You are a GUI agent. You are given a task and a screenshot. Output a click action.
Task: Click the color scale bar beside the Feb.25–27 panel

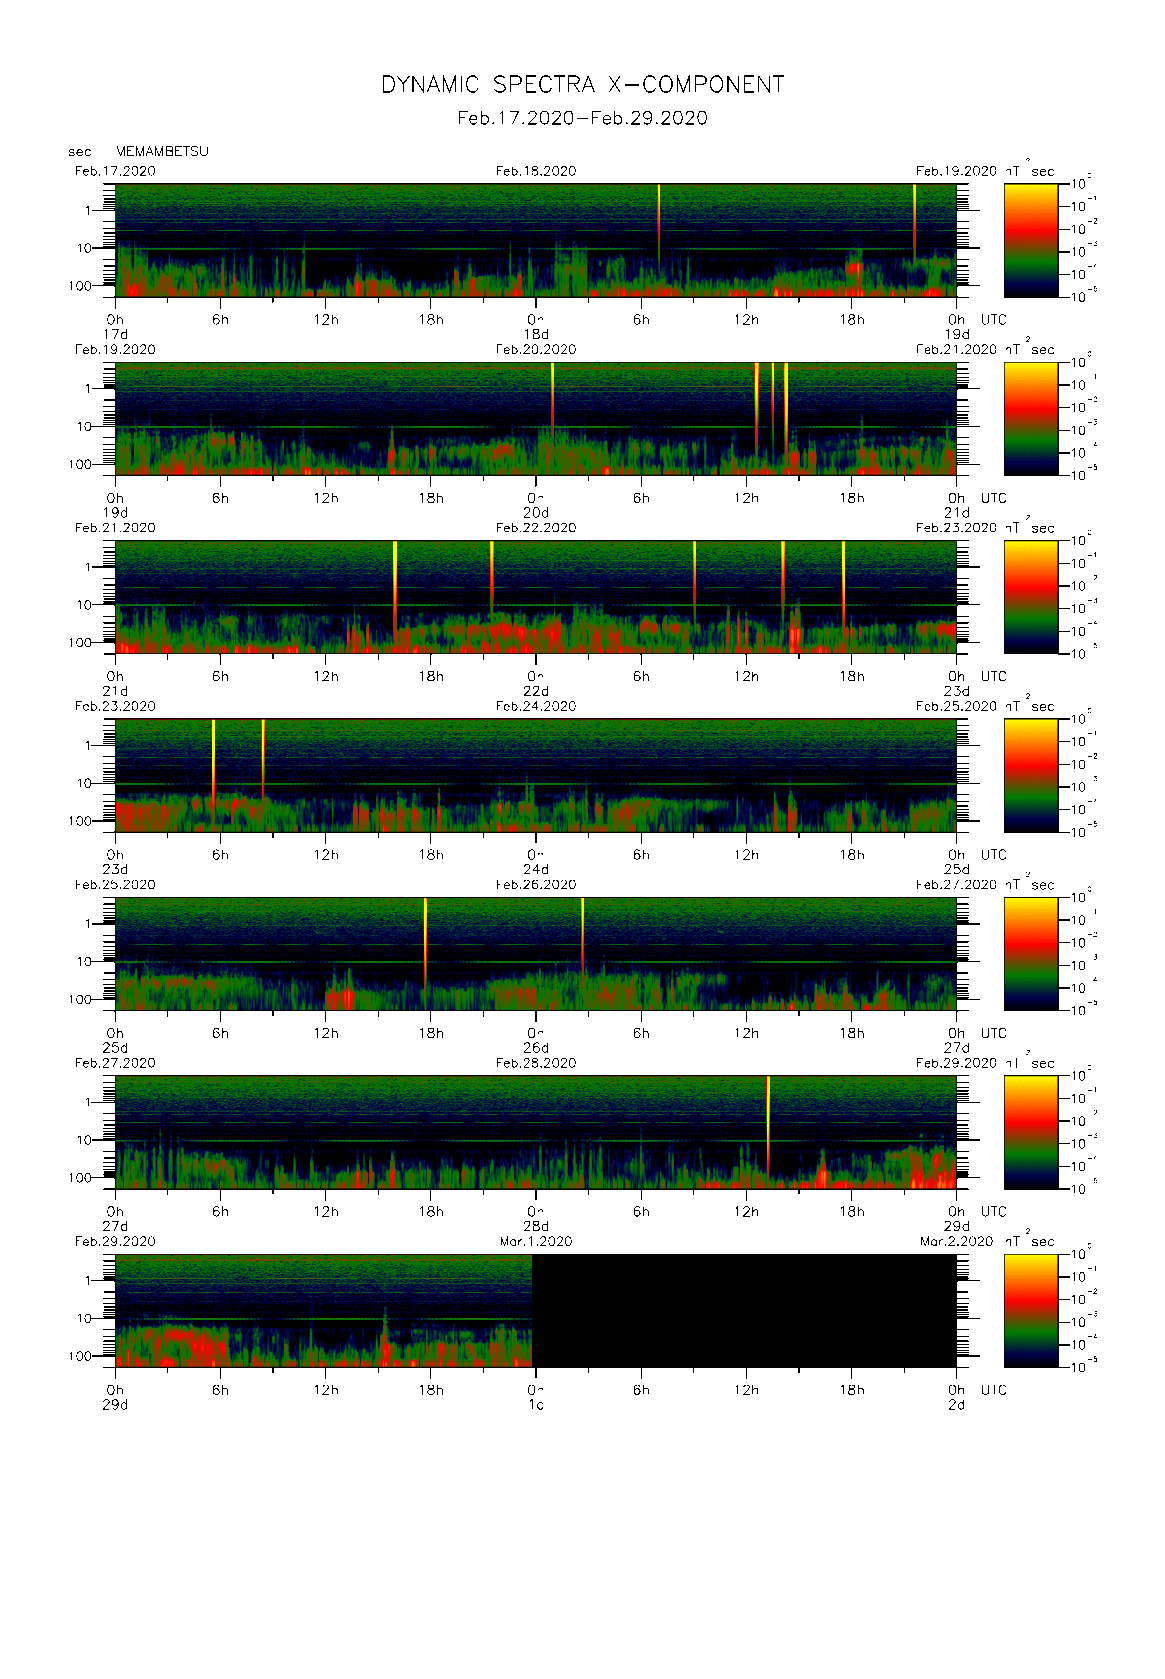click(1031, 954)
